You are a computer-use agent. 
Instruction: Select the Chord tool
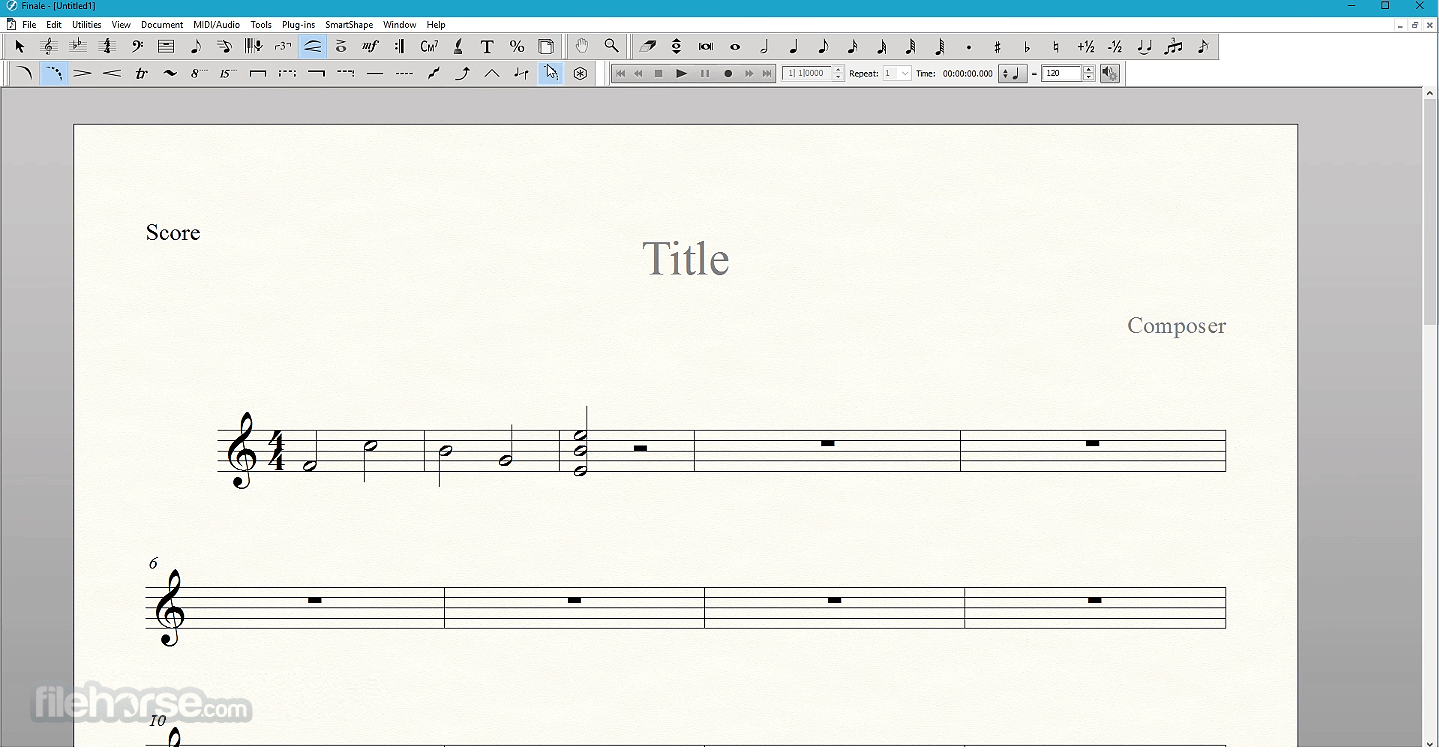[x=429, y=46]
